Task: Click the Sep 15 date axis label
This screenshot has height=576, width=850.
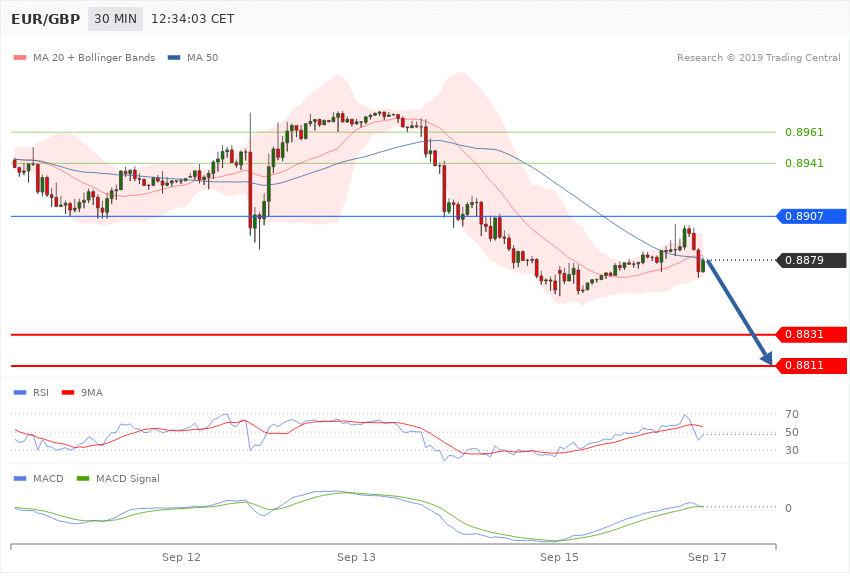Action: [559, 557]
